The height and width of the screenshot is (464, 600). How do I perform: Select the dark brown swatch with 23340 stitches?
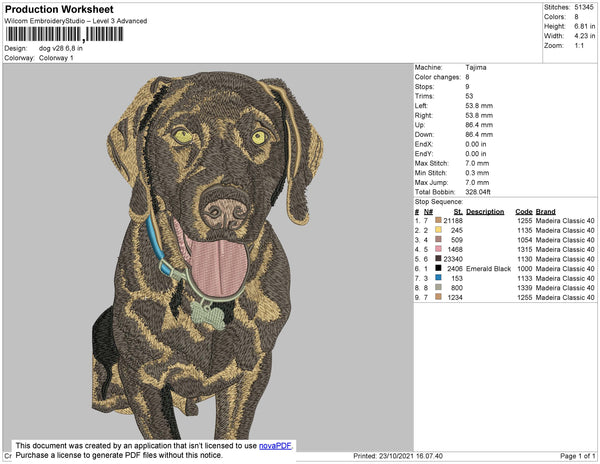(438, 259)
